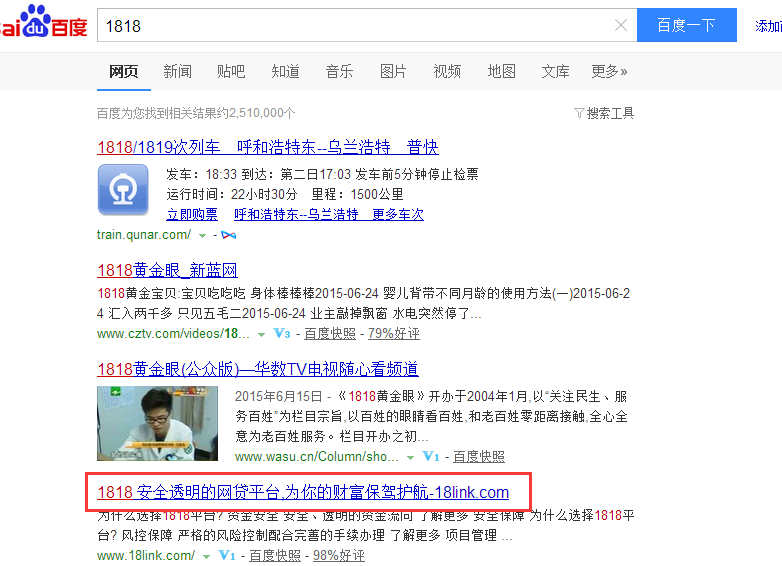Click the 1818黄金眼 video thumbnail
The image size is (782, 566).
pos(157,422)
